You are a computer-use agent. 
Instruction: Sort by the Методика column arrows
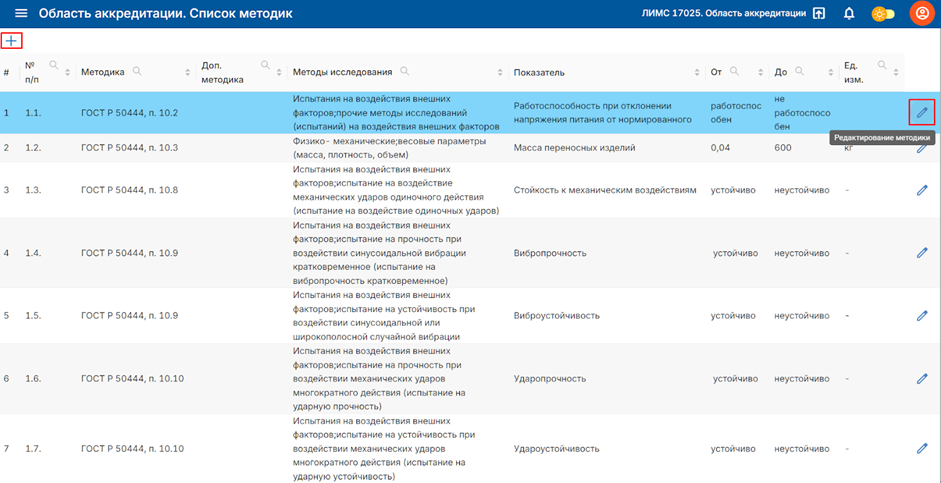tap(188, 73)
